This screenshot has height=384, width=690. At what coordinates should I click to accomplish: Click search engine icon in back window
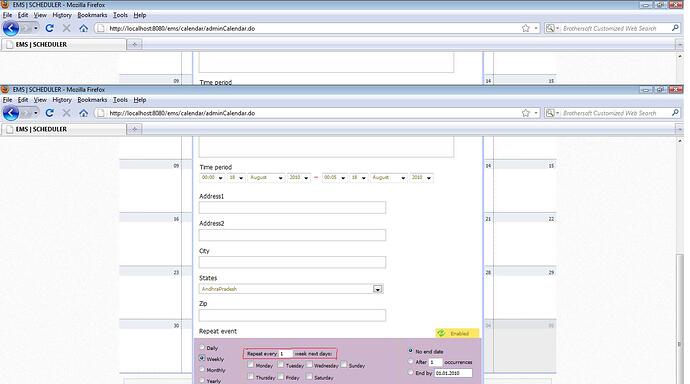click(550, 28)
